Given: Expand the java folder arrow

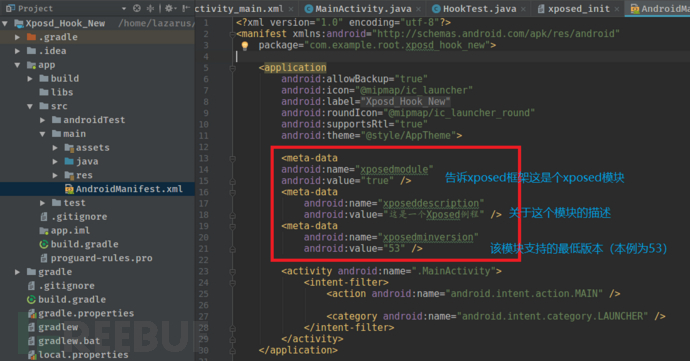Looking at the screenshot, I should [55, 162].
